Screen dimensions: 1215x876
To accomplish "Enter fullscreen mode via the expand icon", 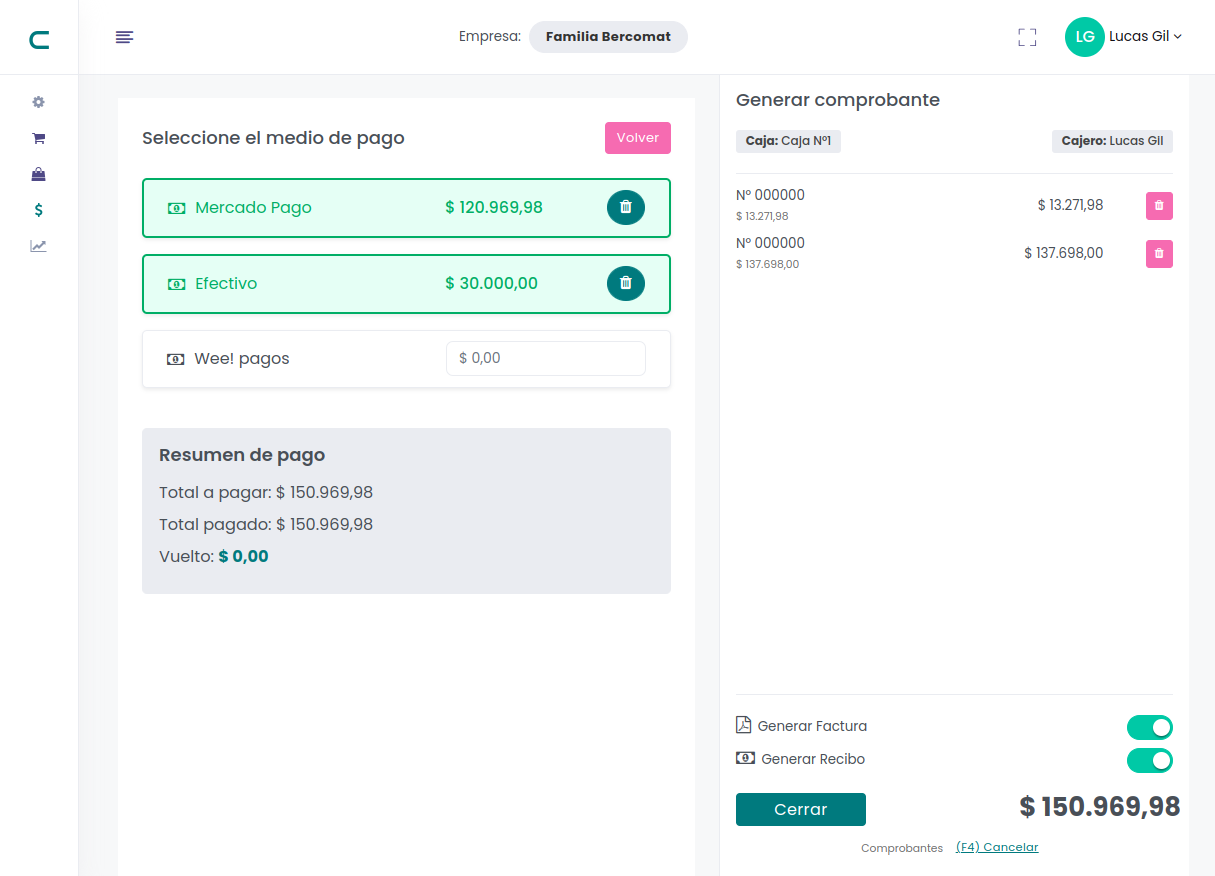I will tap(1027, 38).
